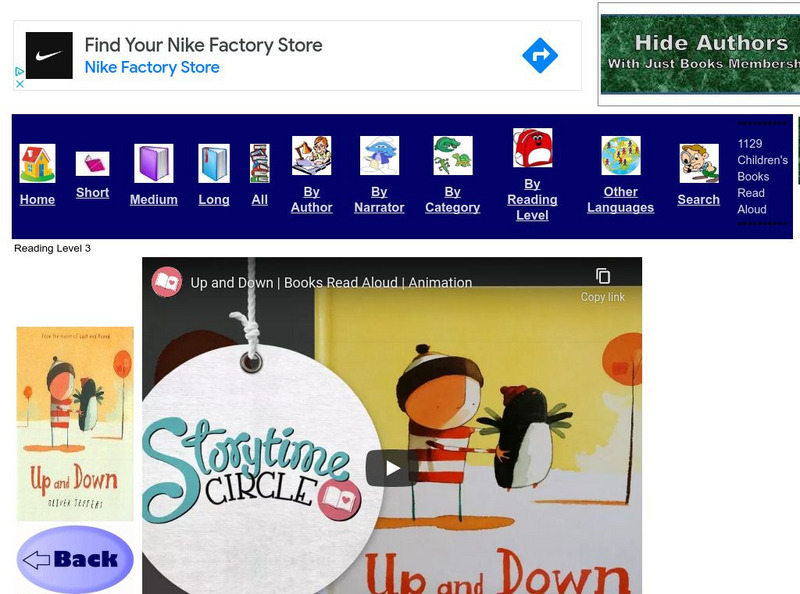Click the Back arrow button

75,559
